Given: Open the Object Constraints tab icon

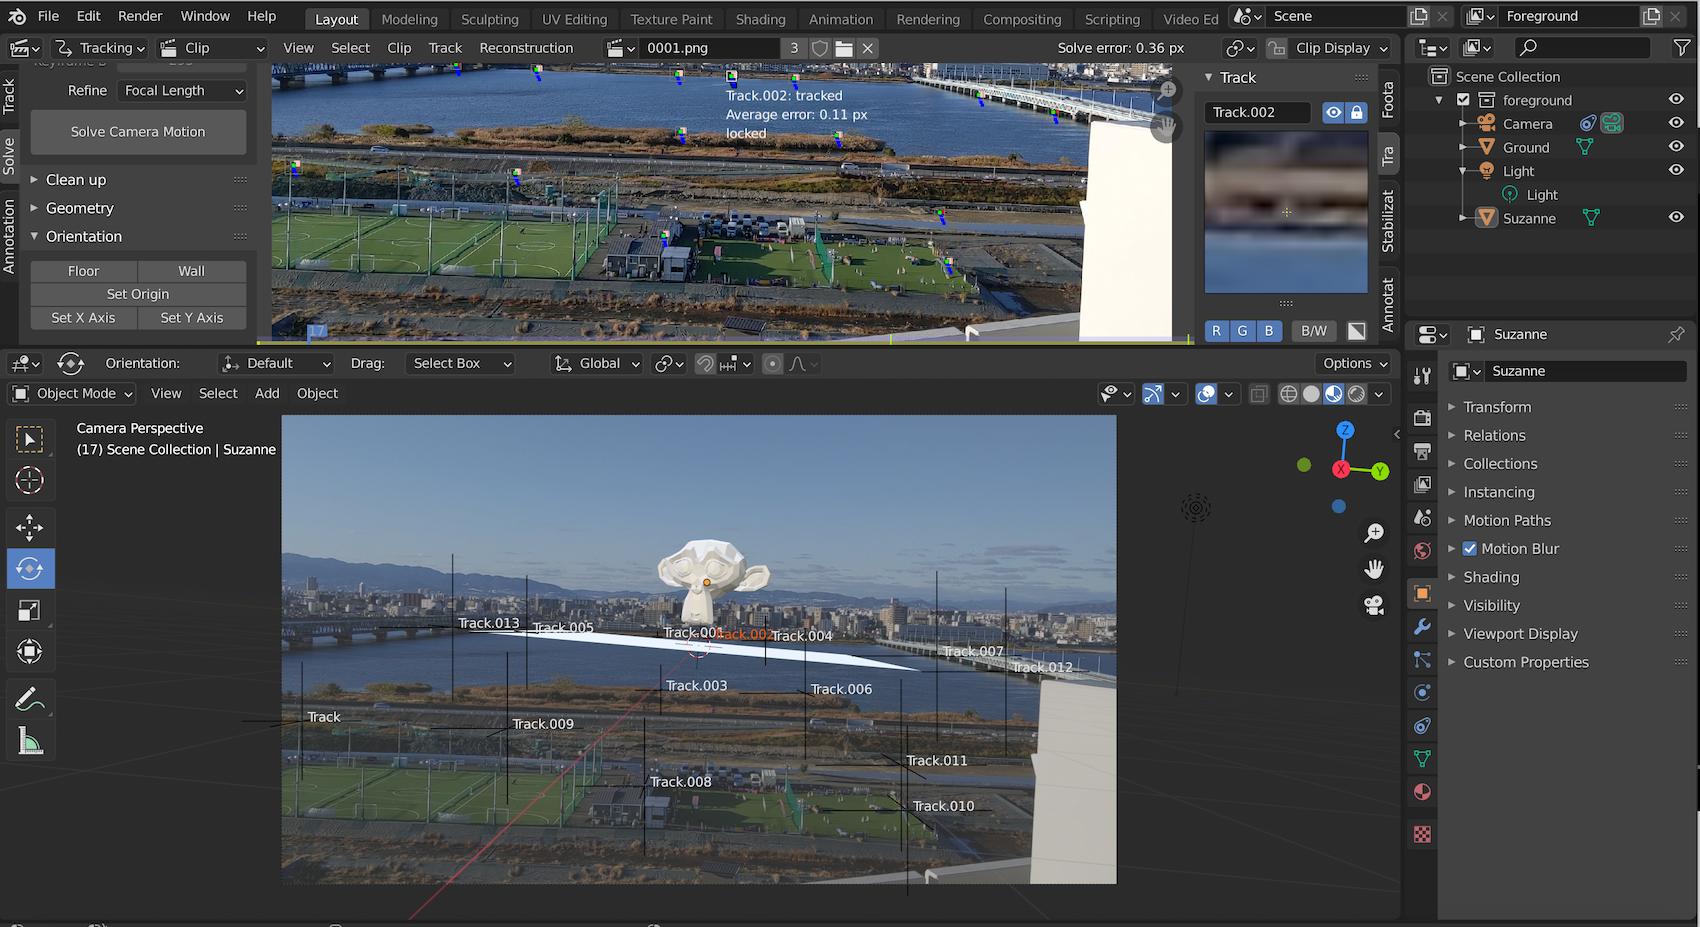Looking at the screenshot, I should coord(1422,726).
